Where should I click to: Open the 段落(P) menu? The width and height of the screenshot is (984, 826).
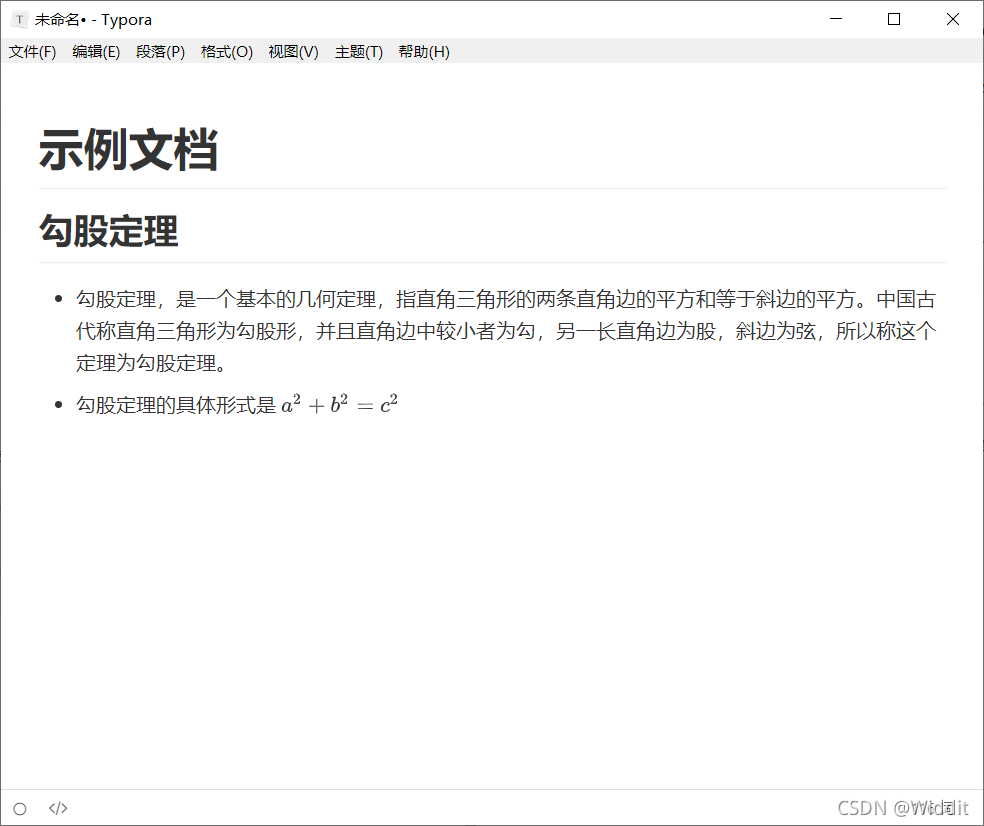[x=160, y=52]
